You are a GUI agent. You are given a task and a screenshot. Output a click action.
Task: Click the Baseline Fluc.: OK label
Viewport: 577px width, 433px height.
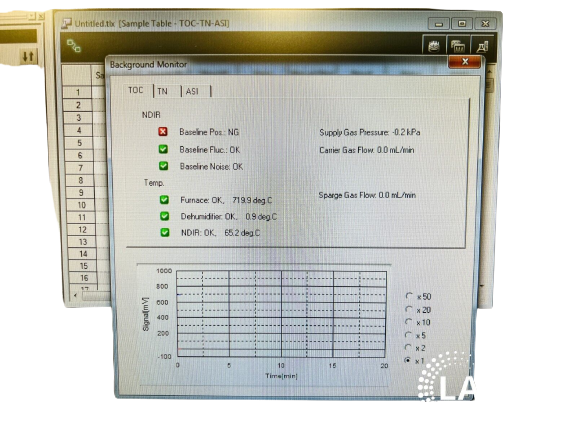click(210, 149)
